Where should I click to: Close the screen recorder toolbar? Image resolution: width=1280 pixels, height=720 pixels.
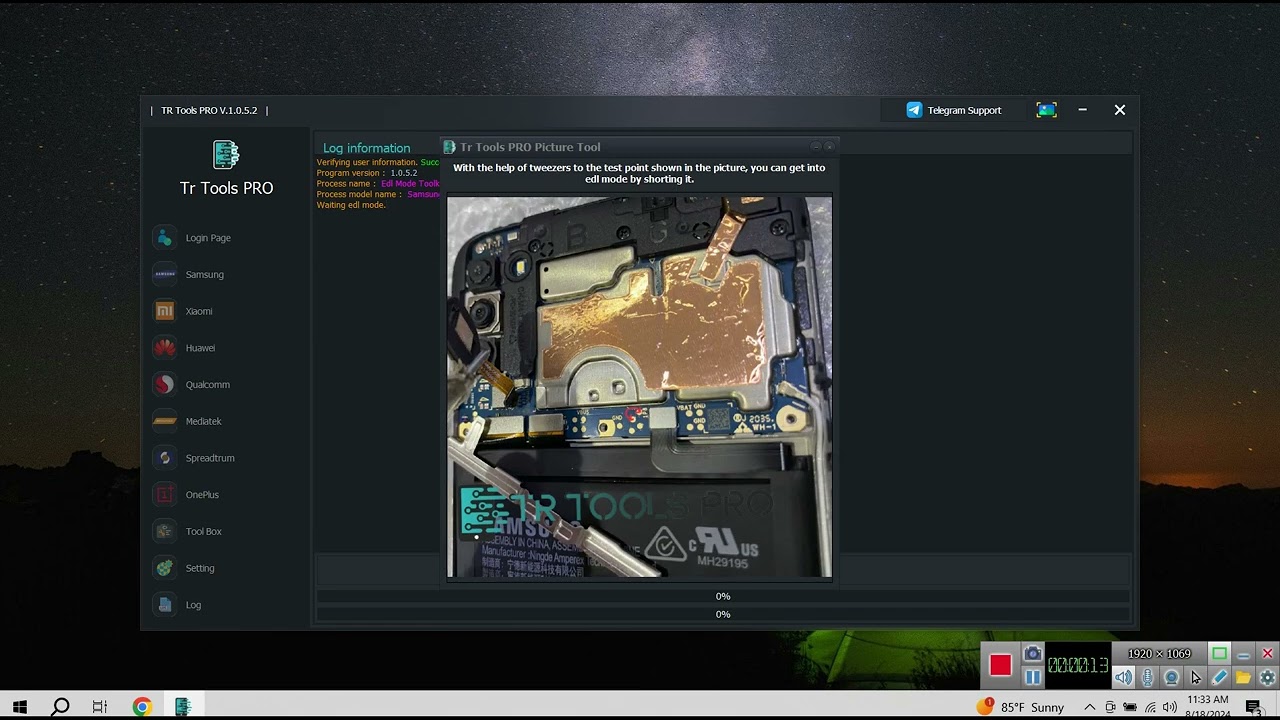tap(1267, 654)
